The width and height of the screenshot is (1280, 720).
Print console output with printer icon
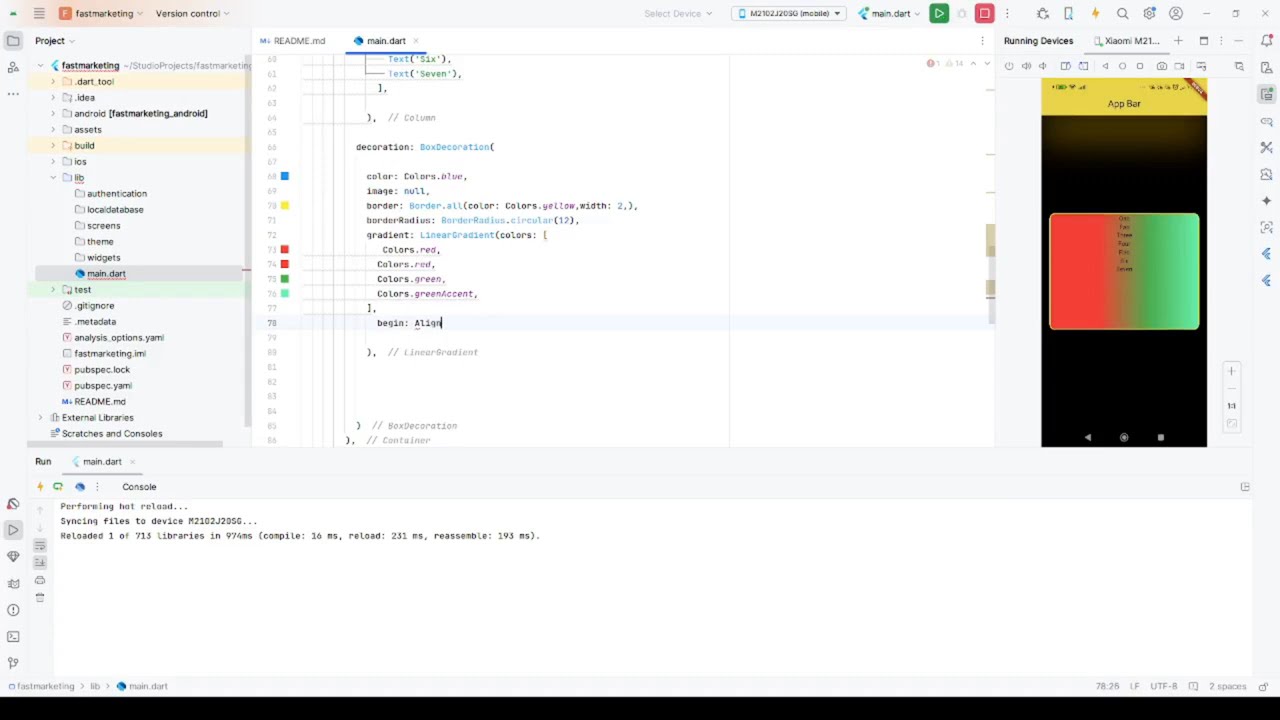[40, 580]
